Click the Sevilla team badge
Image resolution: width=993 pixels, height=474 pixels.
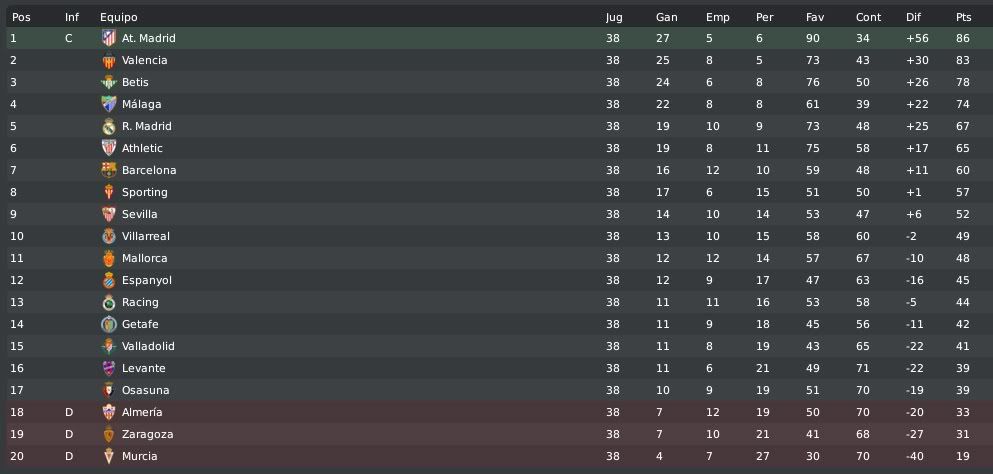pyautogui.click(x=109, y=214)
